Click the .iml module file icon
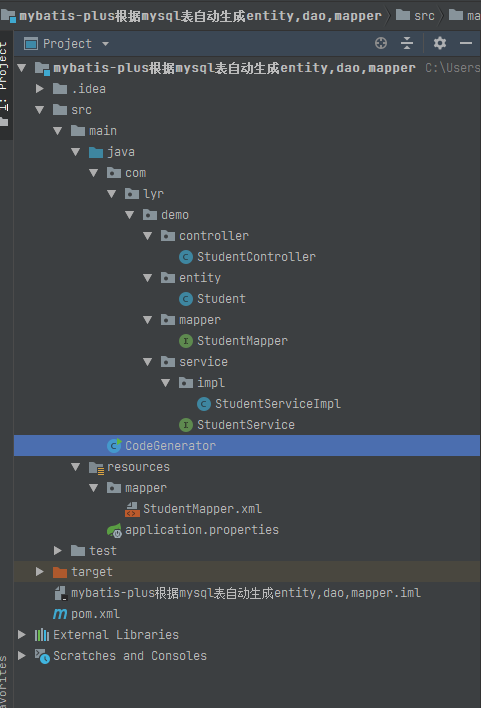Screen dimensions: 481x708 60,593
